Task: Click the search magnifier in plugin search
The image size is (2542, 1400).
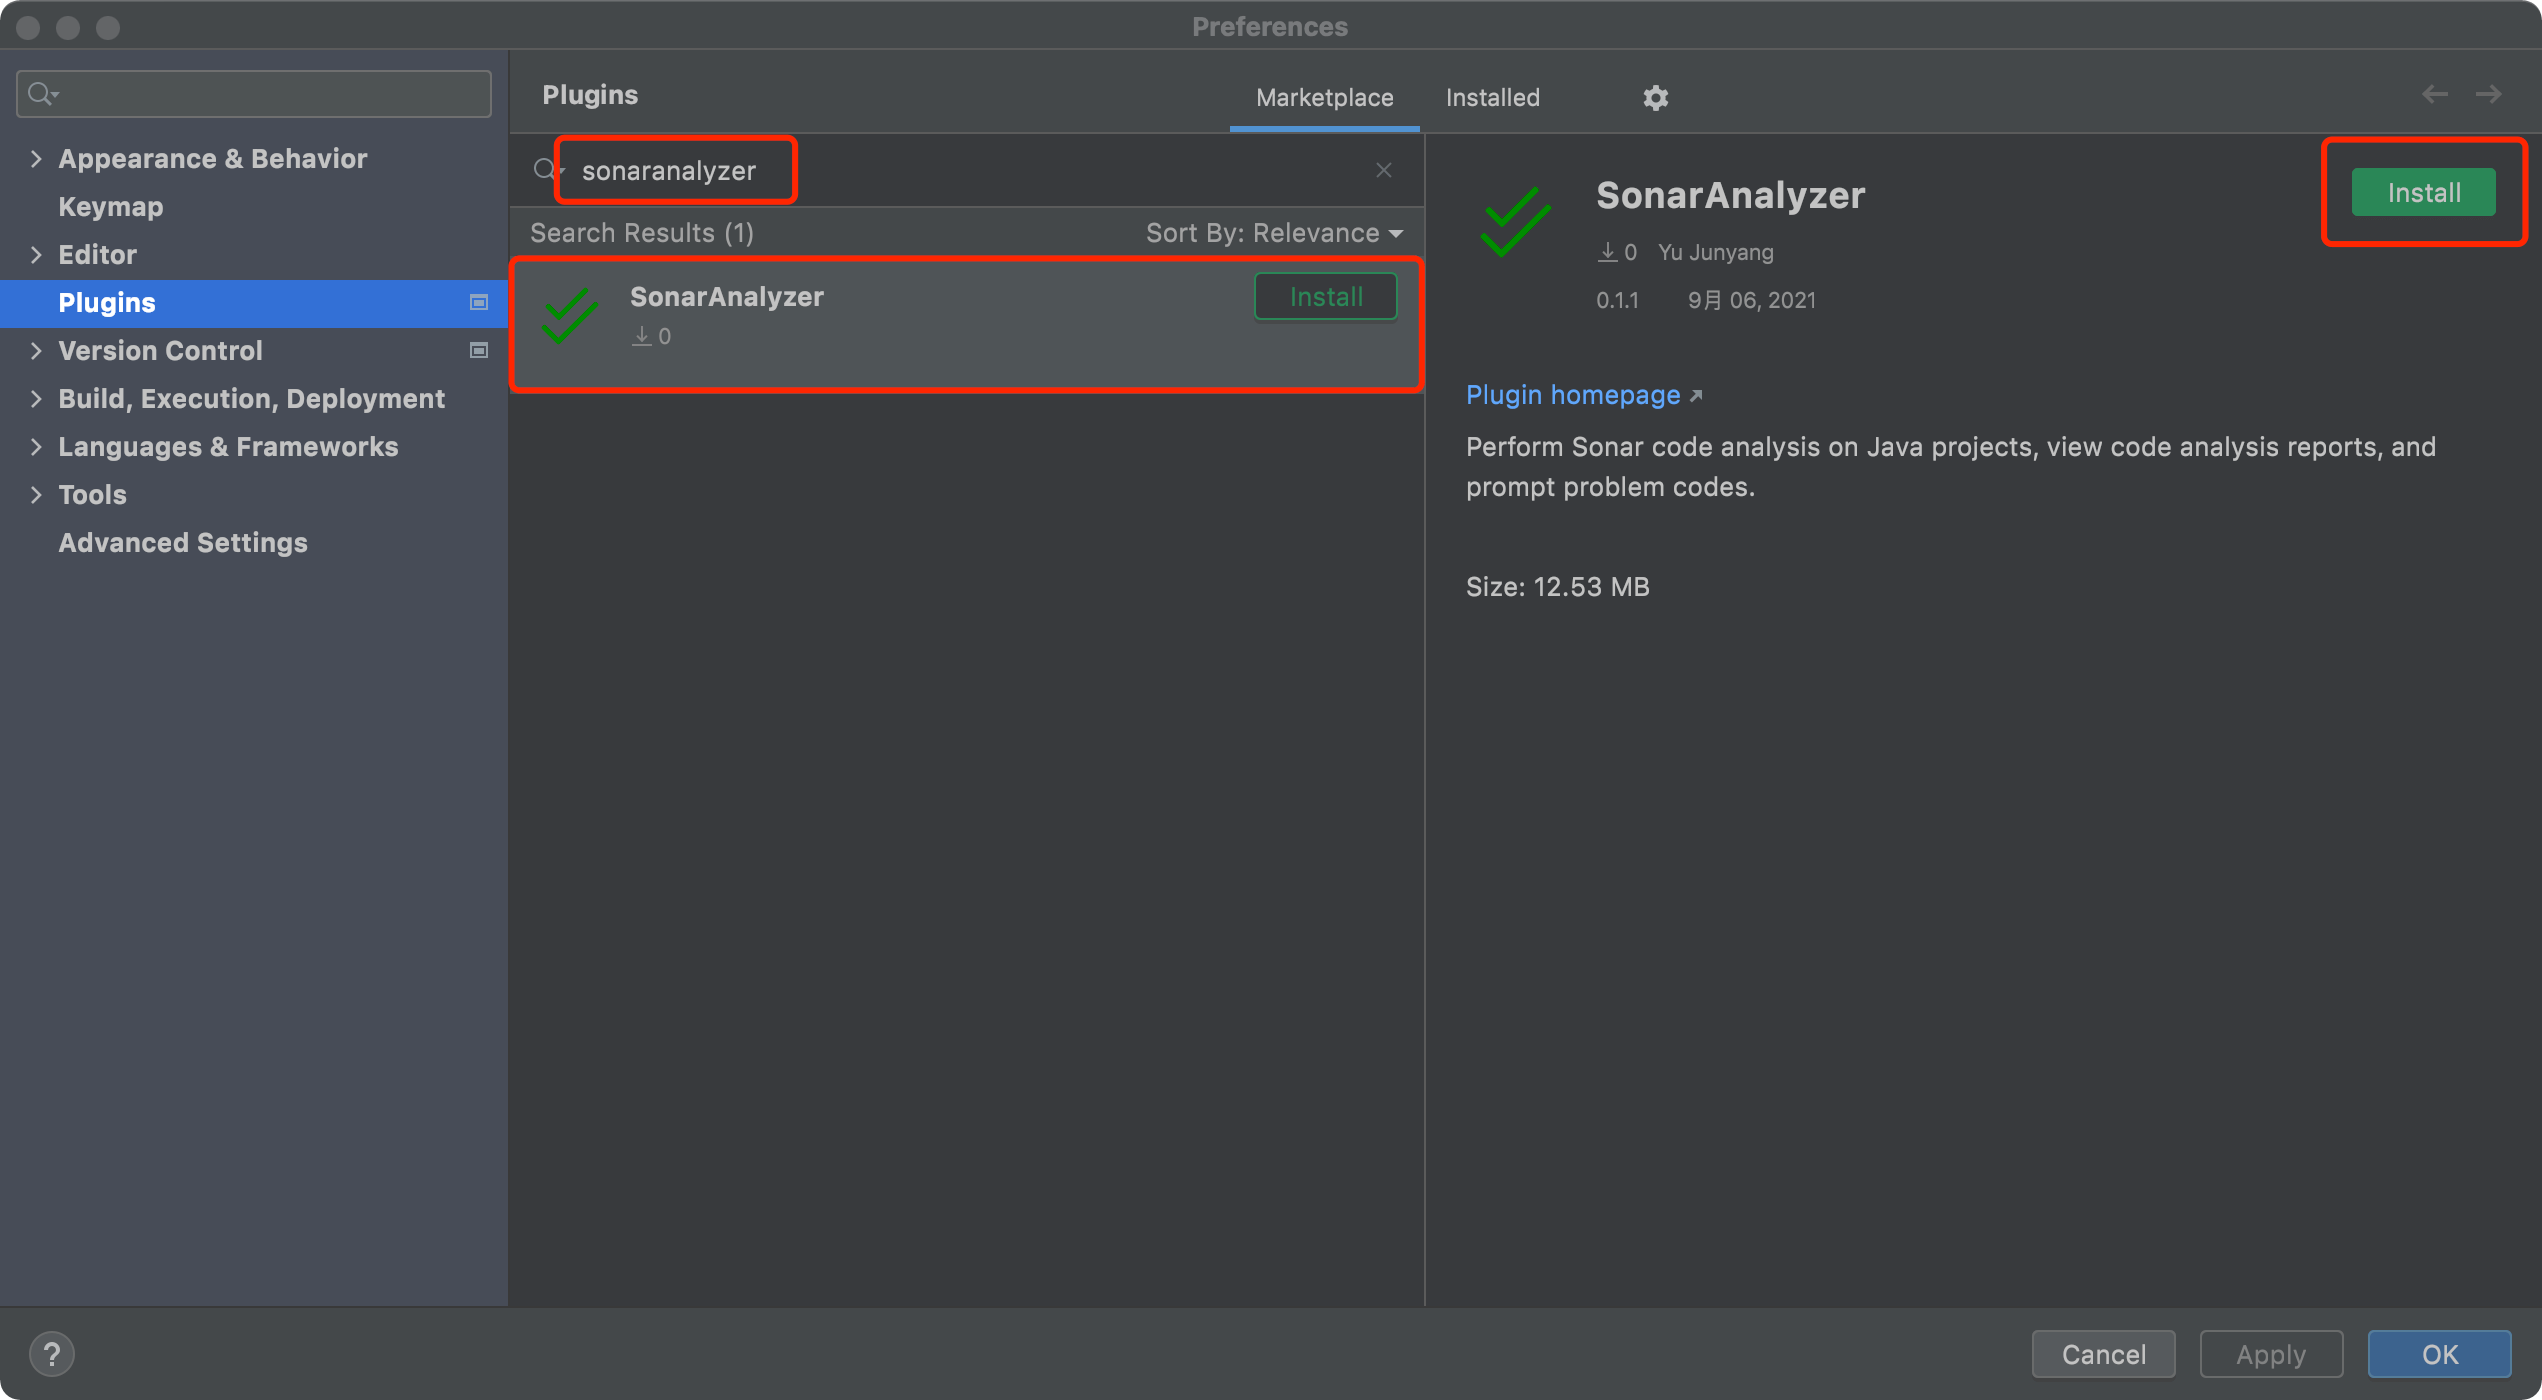Action: [x=545, y=169]
